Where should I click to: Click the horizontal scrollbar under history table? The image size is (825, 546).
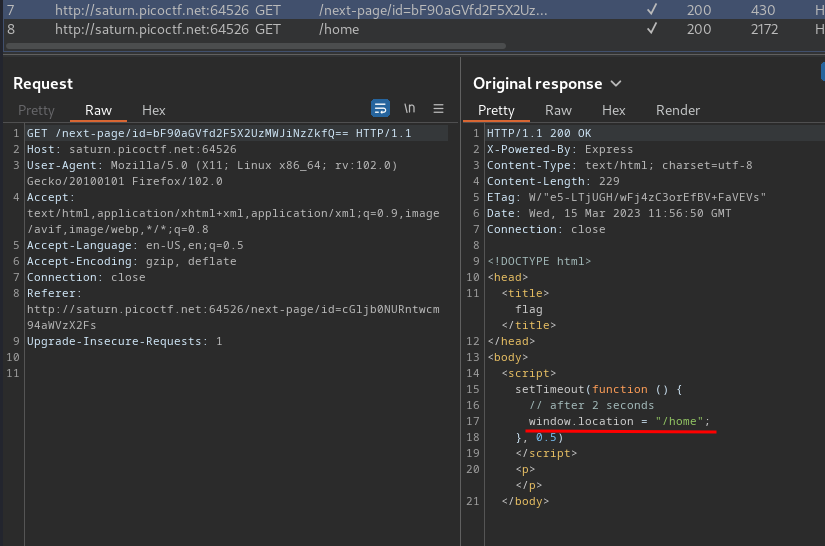pyautogui.click(x=256, y=46)
